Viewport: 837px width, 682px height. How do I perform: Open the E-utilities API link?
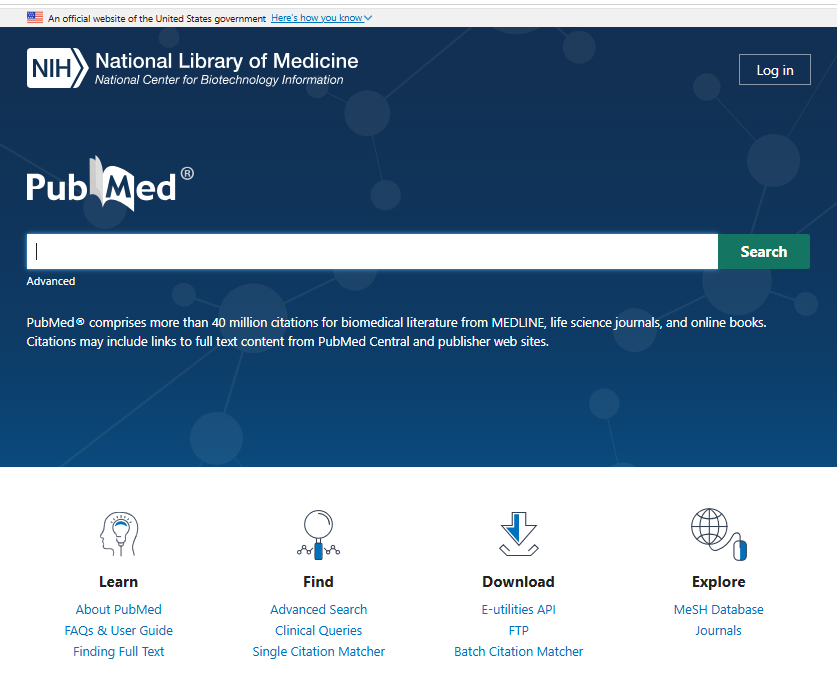(518, 609)
